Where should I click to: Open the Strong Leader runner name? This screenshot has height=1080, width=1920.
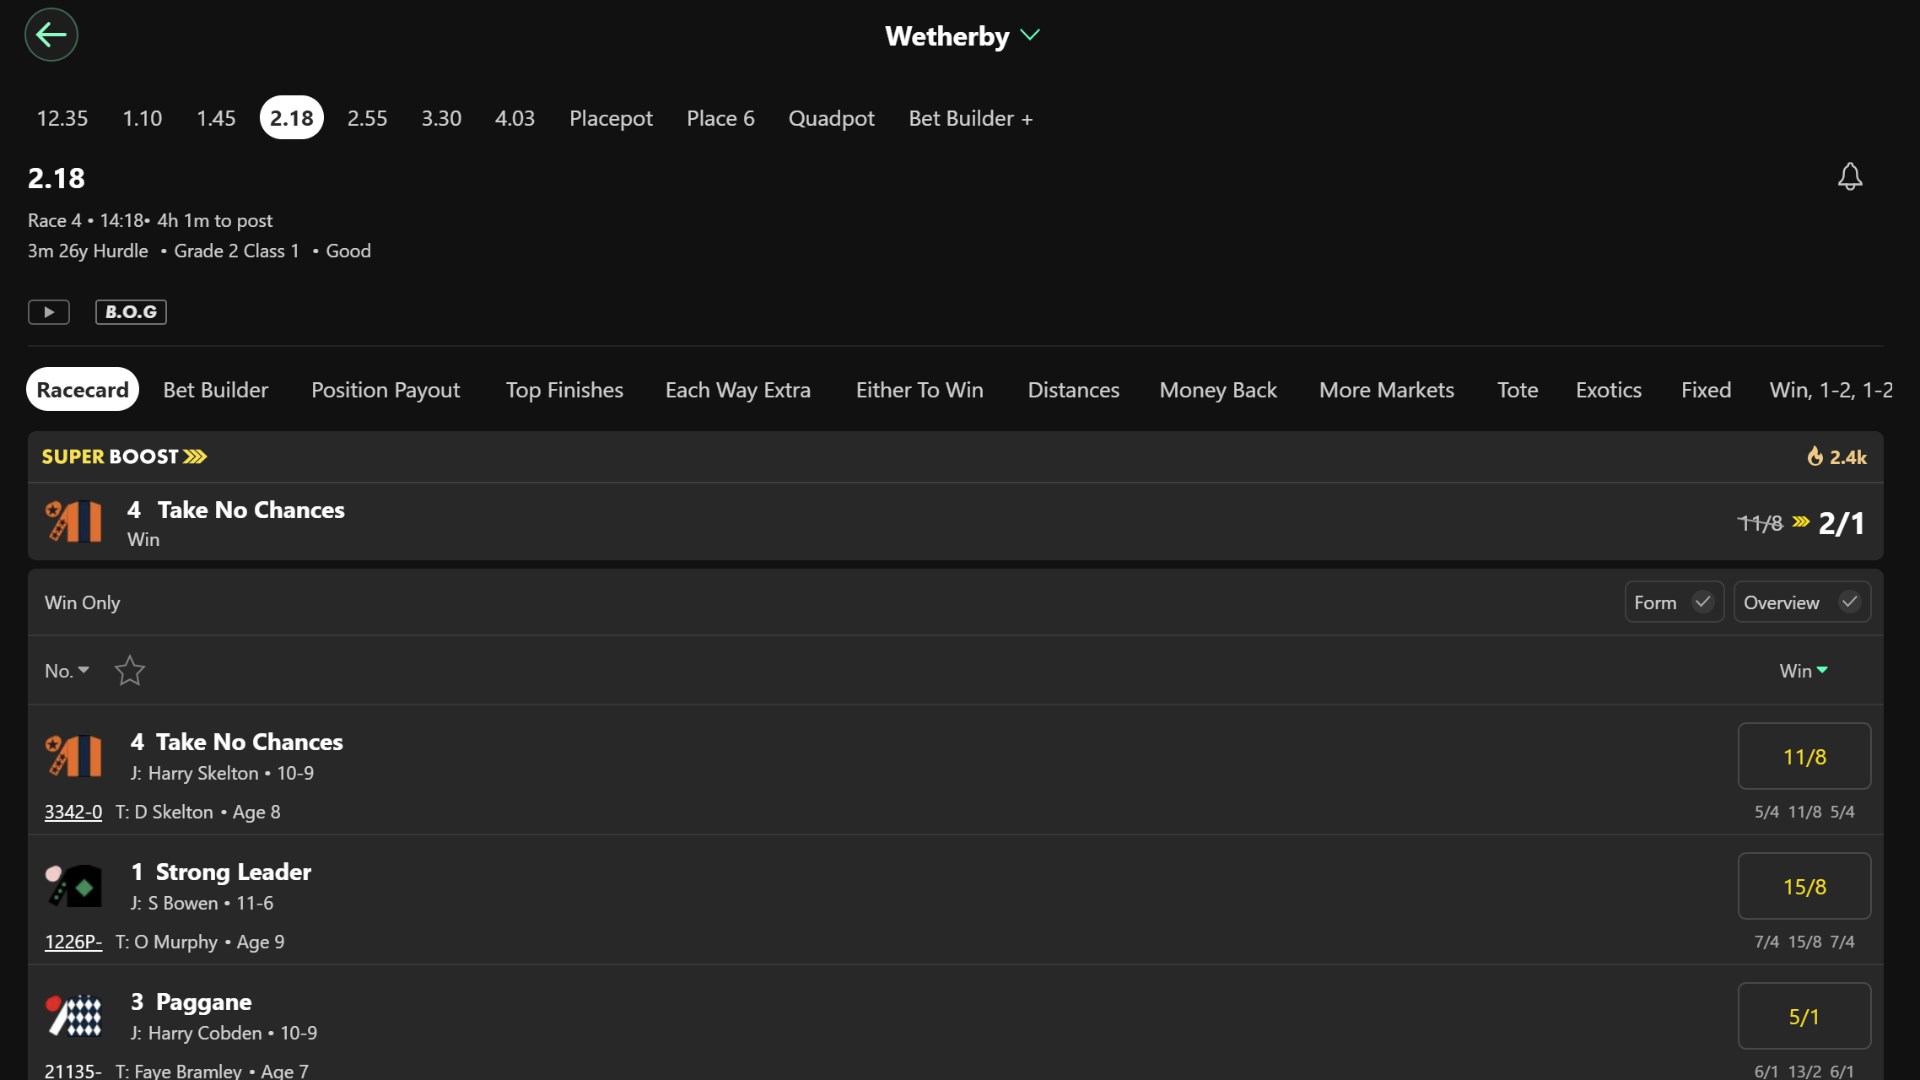[233, 872]
